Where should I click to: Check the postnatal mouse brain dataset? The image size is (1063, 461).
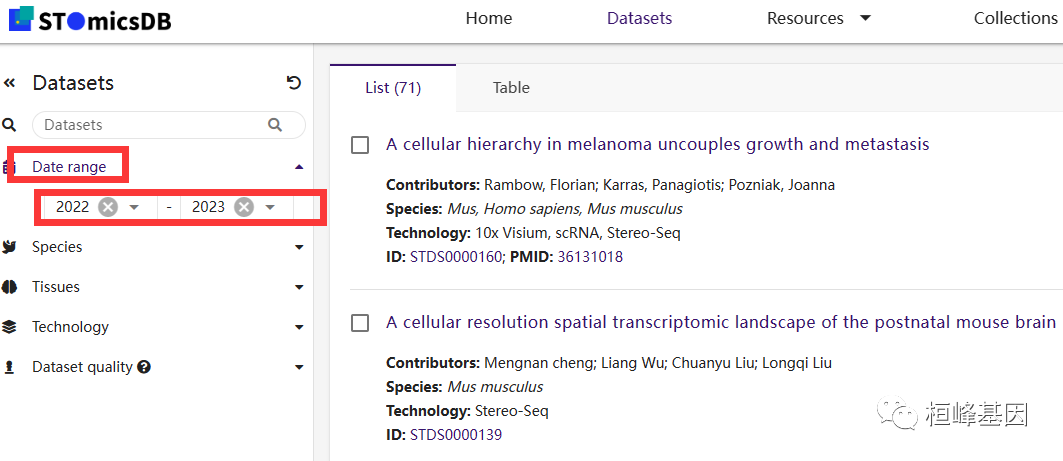(x=360, y=323)
